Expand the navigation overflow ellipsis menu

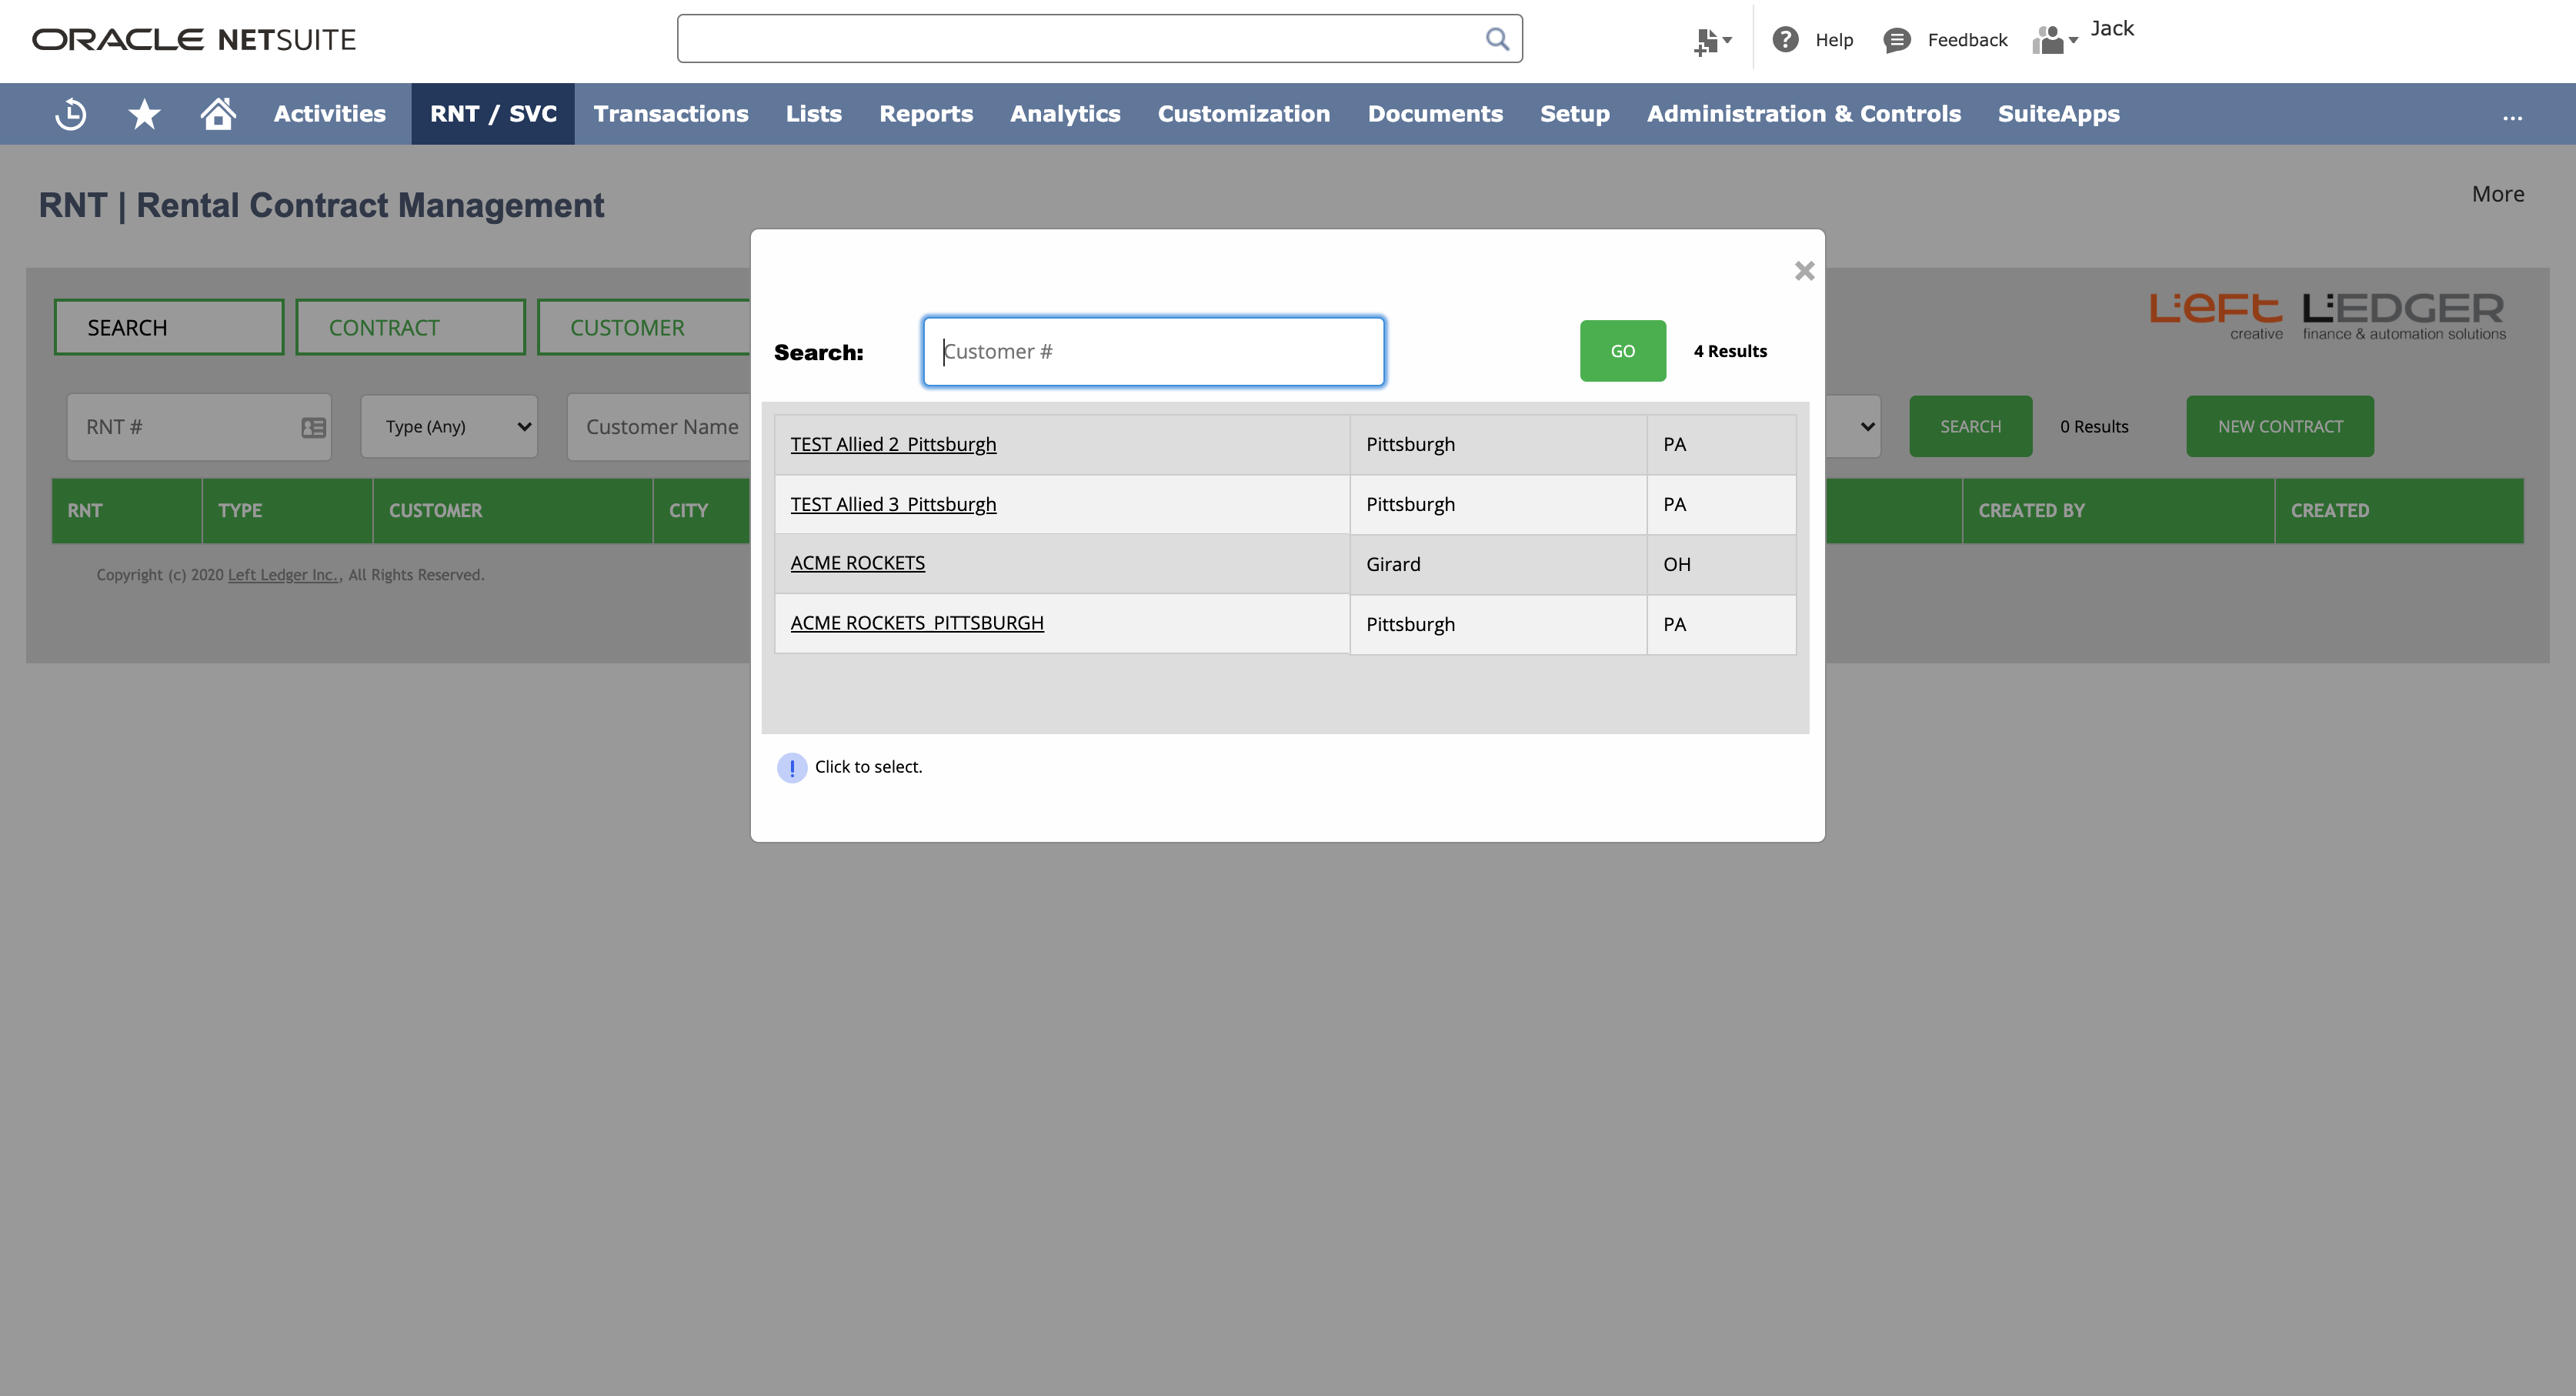coord(2512,116)
